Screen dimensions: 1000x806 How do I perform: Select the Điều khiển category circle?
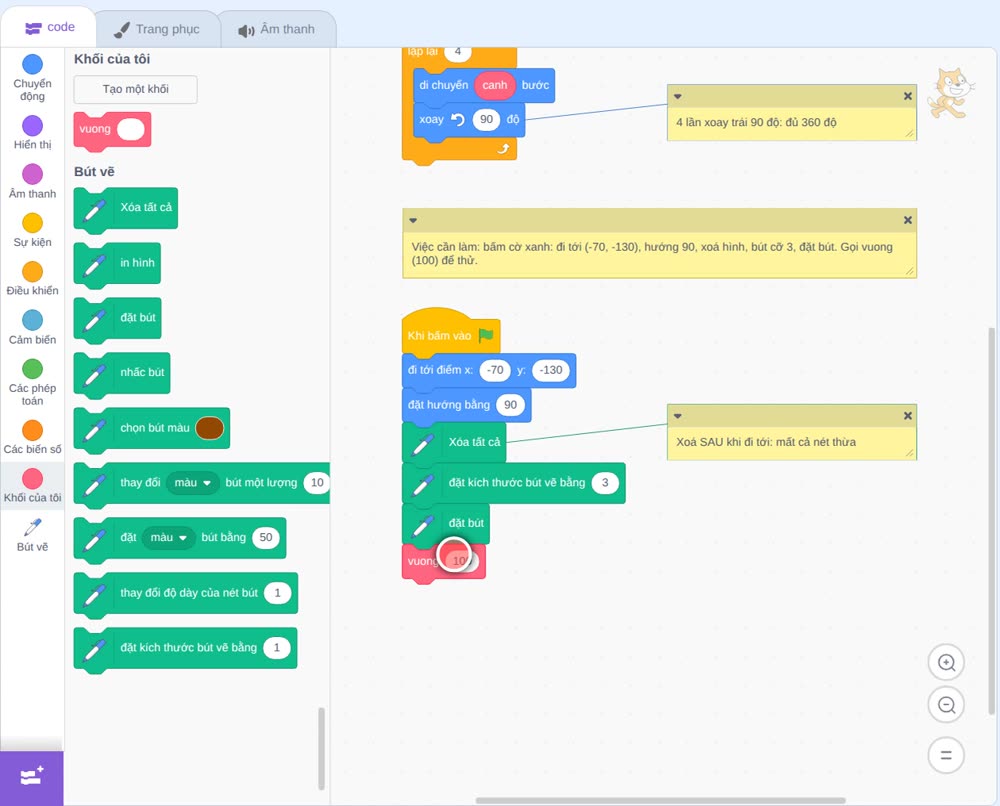(x=33, y=272)
